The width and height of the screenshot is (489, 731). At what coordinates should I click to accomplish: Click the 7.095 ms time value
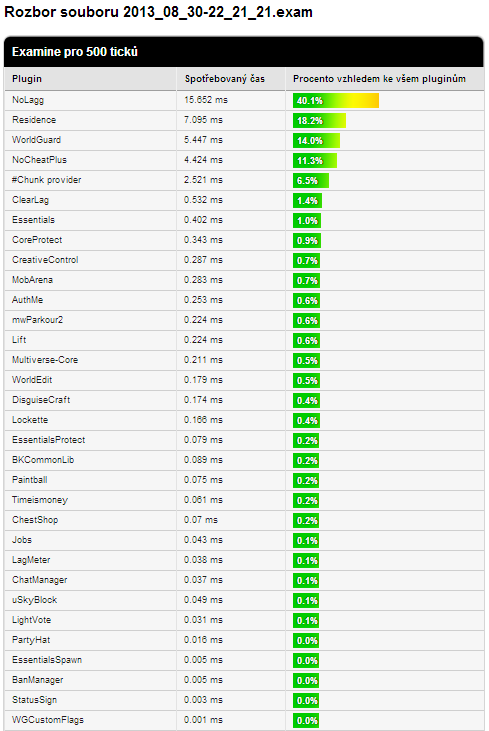click(203, 120)
